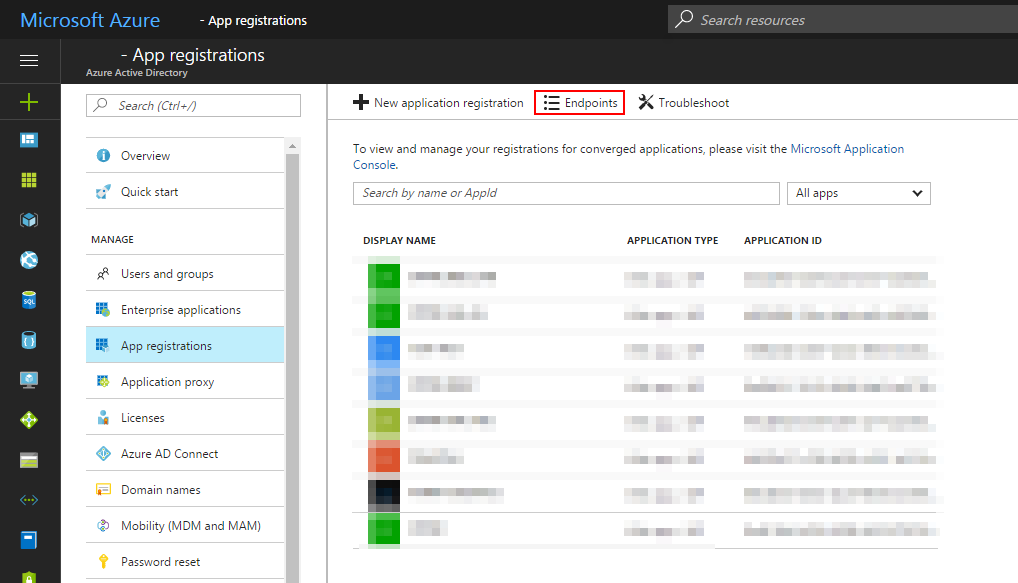The height and width of the screenshot is (583, 1018).
Task: Click New application registration
Action: tap(438, 103)
